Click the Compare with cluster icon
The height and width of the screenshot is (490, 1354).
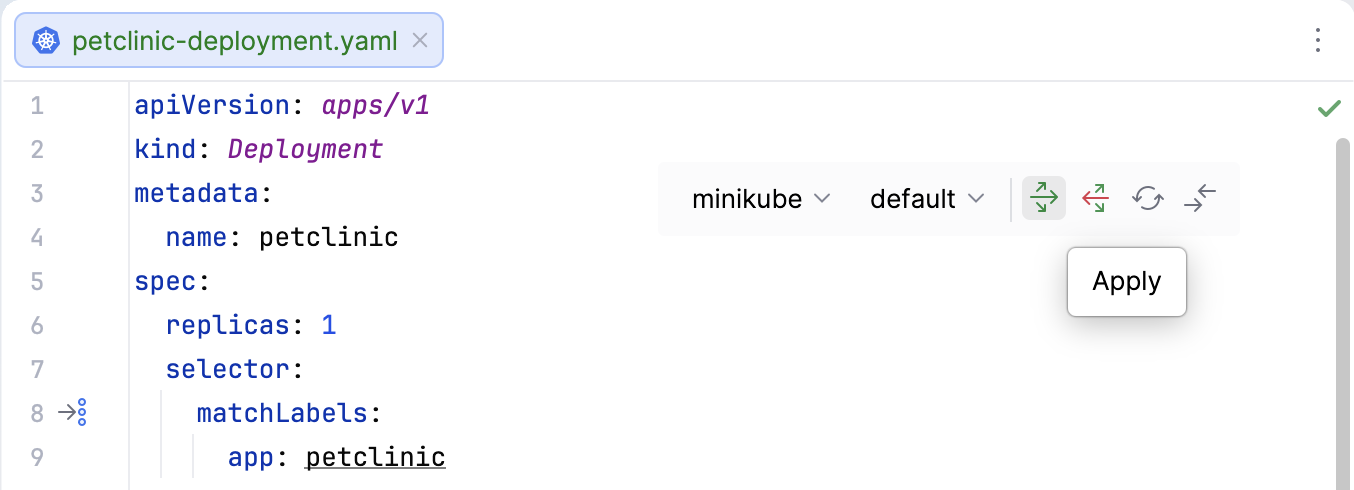(x=1200, y=198)
